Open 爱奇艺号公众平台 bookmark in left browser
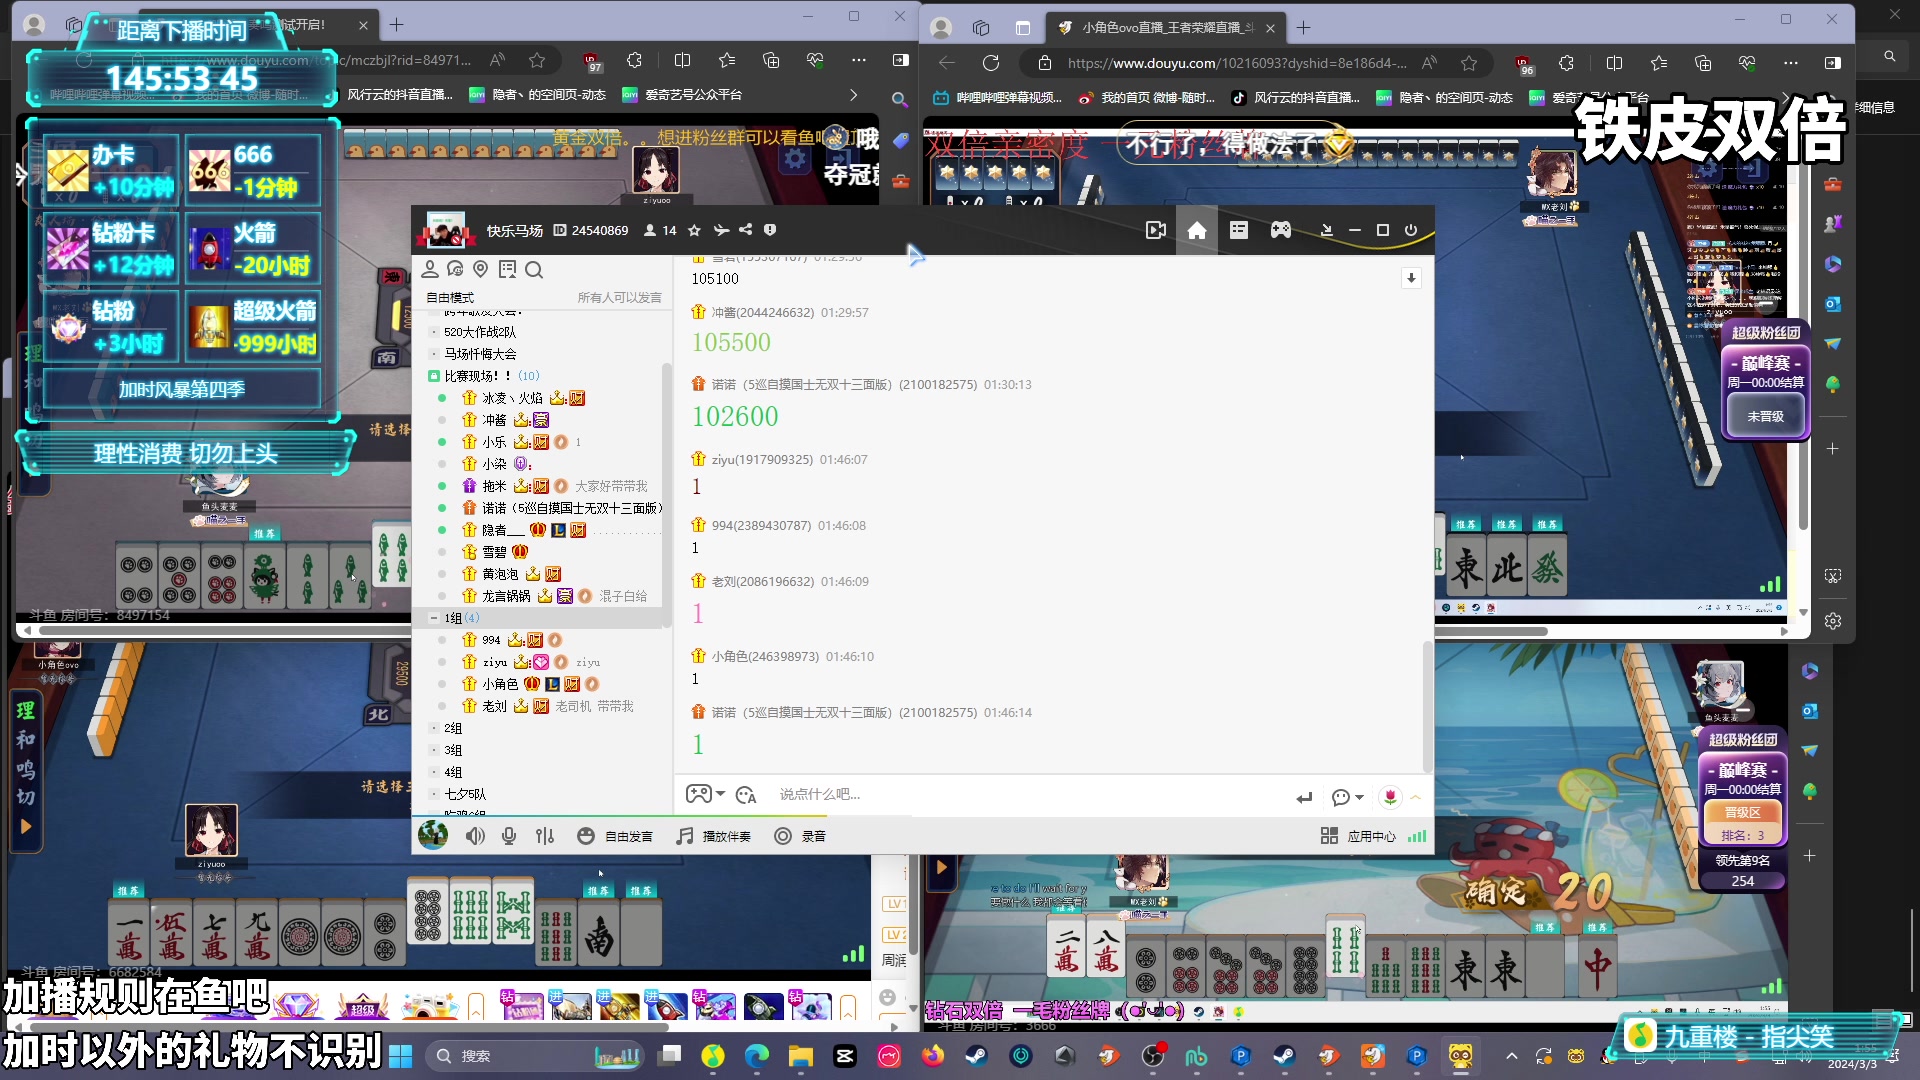The width and height of the screenshot is (1920, 1080). (682, 95)
